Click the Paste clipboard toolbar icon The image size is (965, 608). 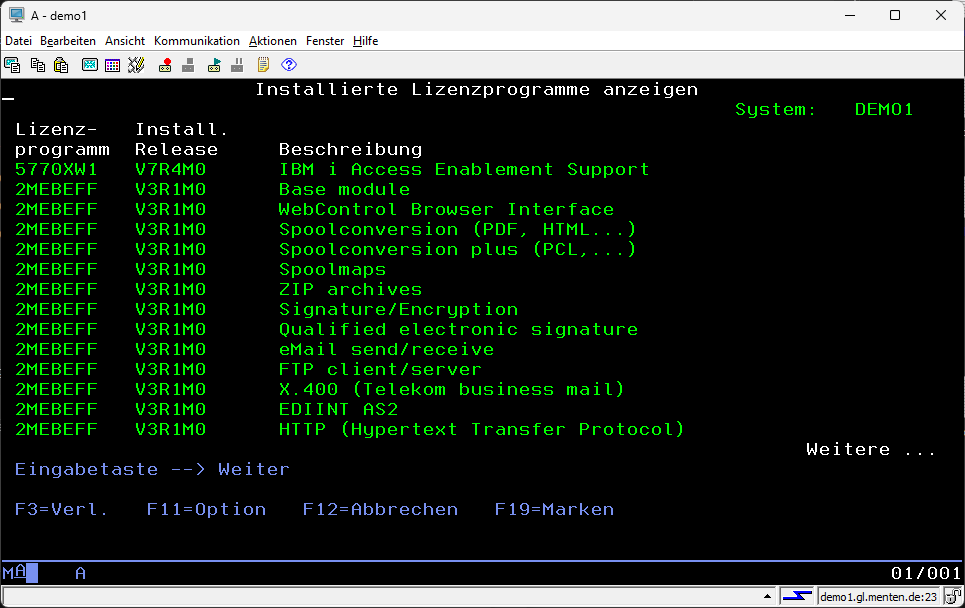[x=61, y=65]
